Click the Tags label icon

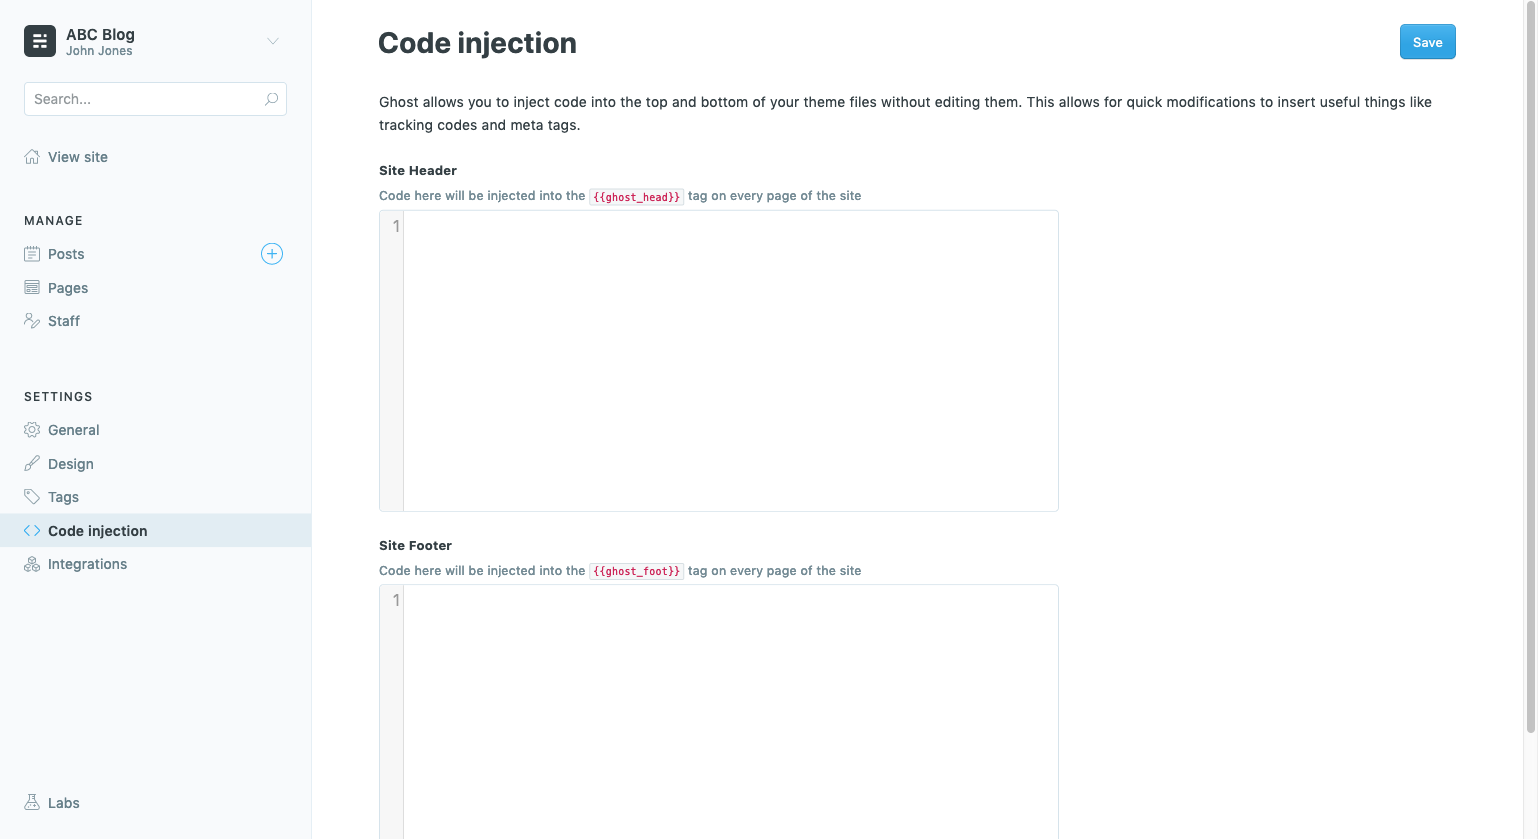click(32, 497)
